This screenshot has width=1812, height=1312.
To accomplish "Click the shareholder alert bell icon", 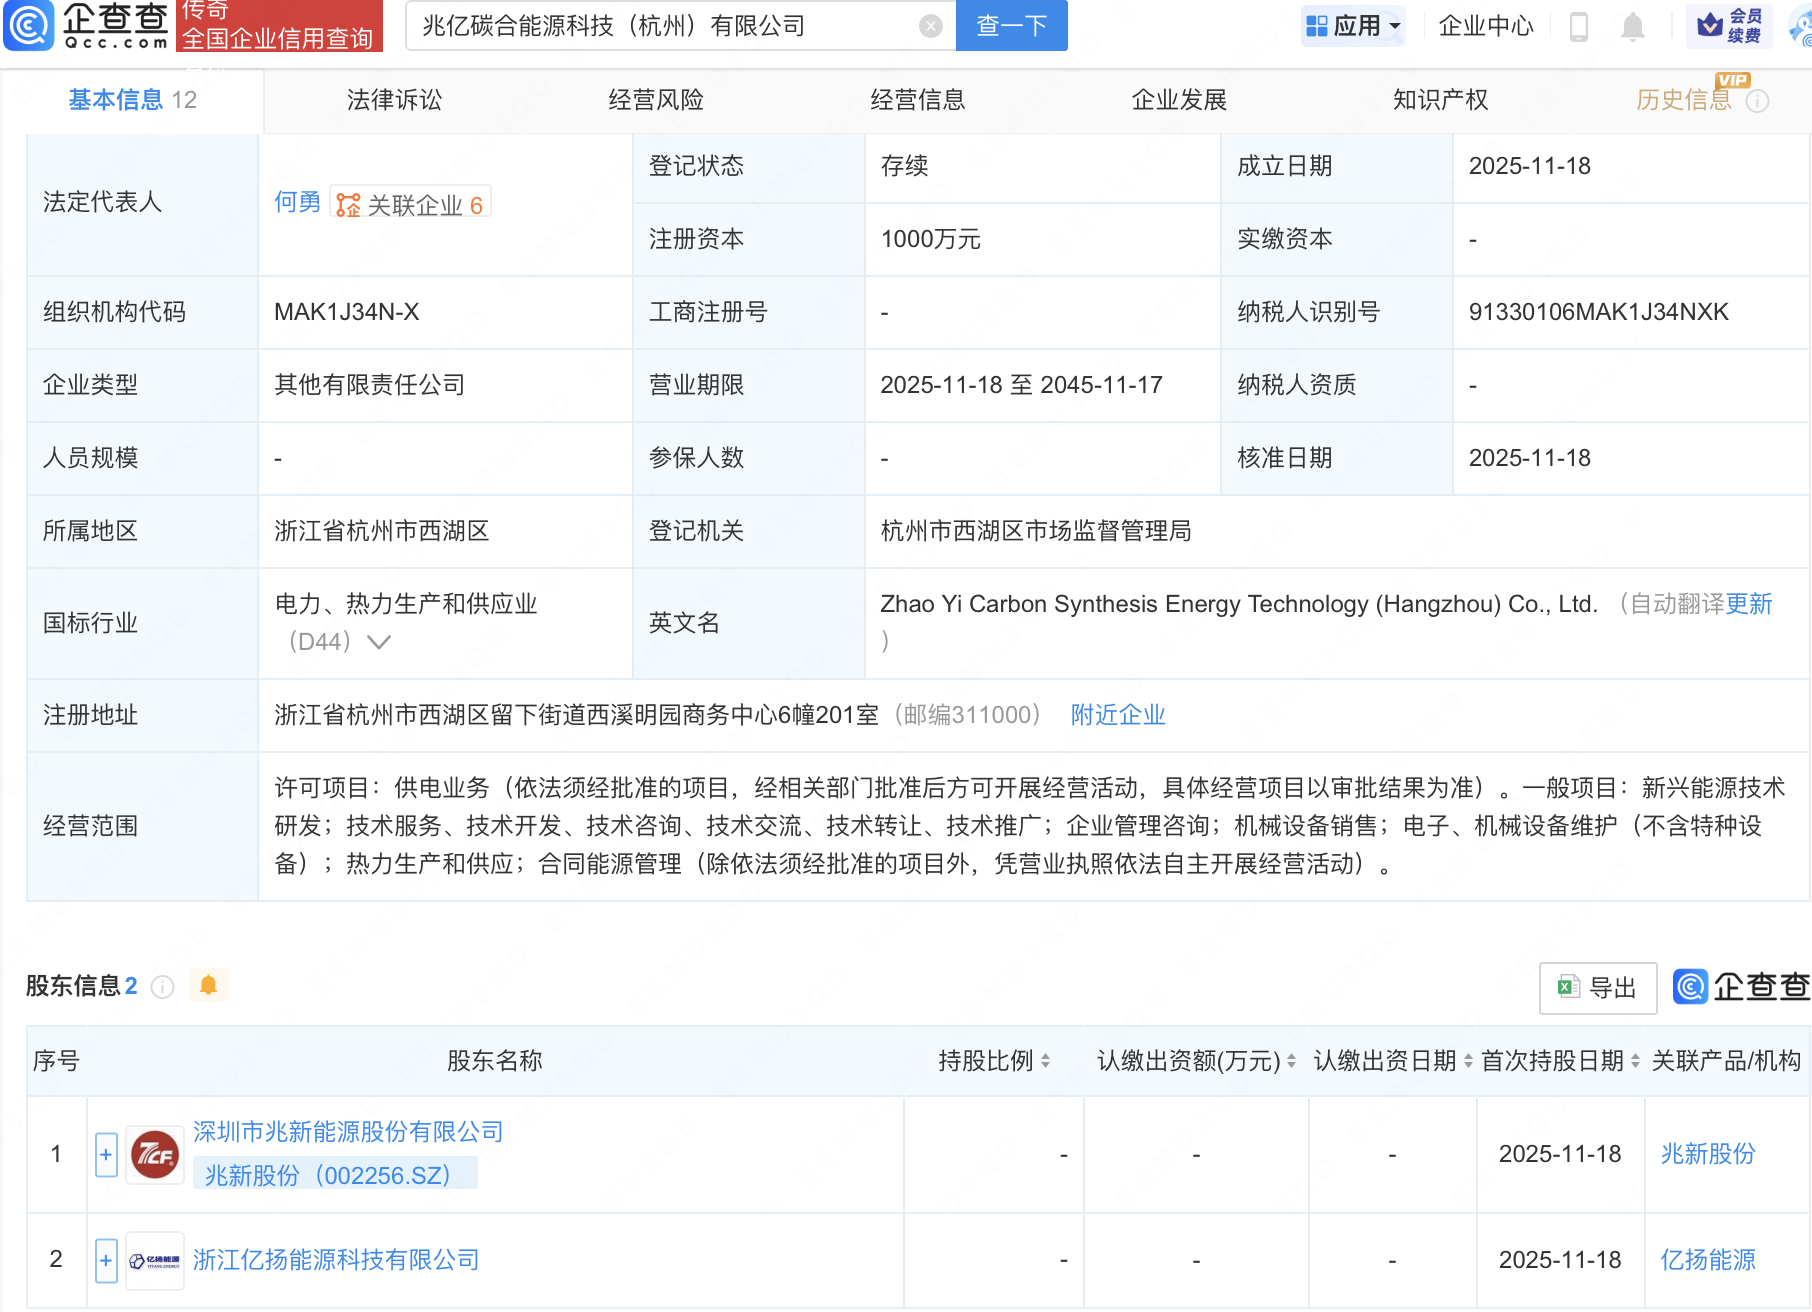I will [x=208, y=985].
